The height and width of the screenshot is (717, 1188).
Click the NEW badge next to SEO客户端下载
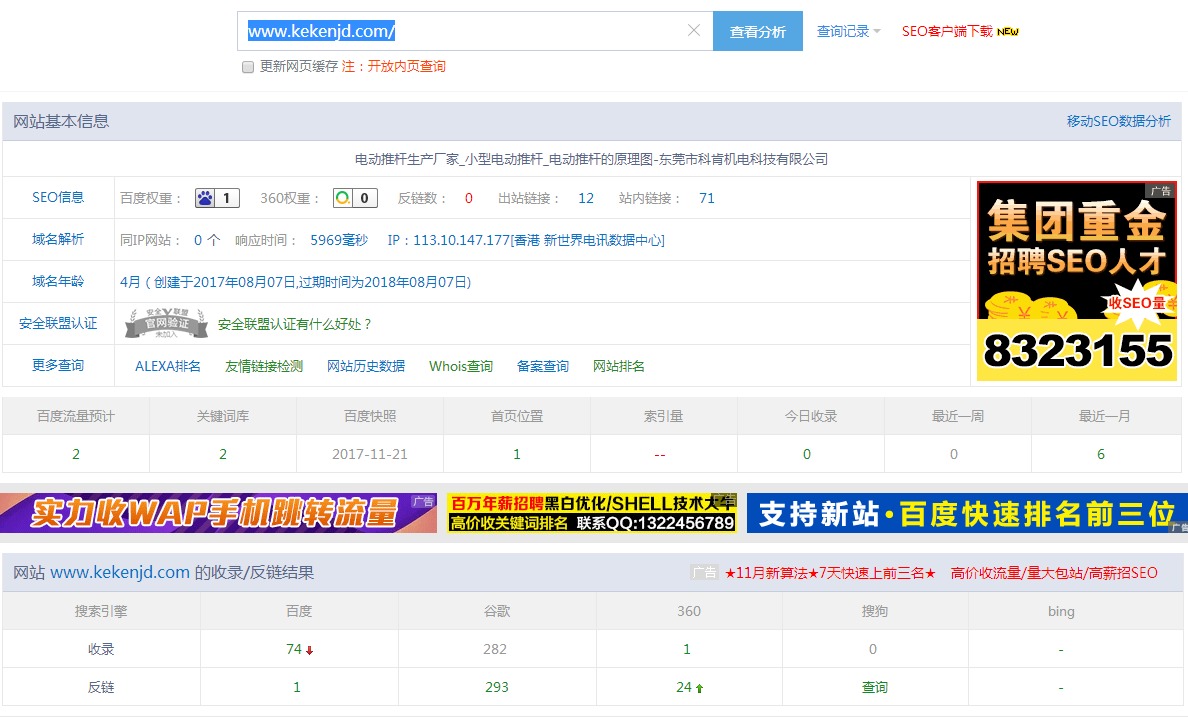1008,32
